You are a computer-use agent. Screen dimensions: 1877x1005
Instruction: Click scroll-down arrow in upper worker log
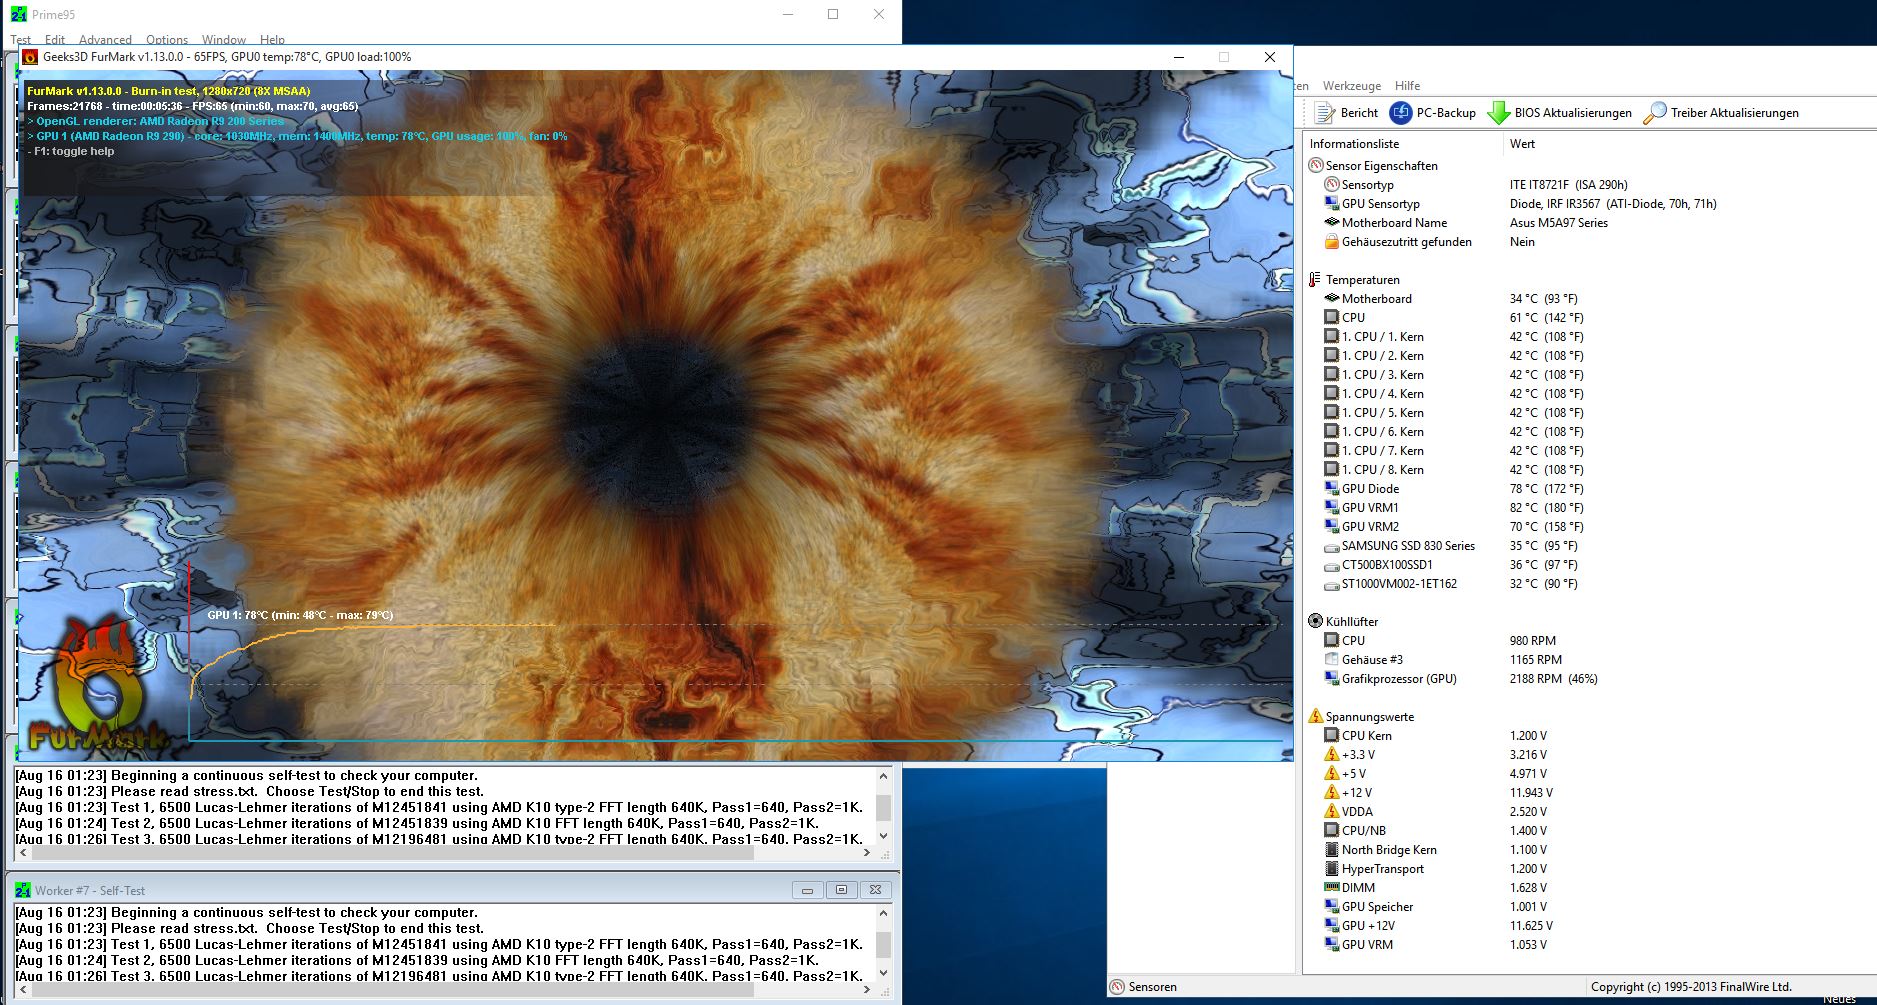tap(883, 836)
